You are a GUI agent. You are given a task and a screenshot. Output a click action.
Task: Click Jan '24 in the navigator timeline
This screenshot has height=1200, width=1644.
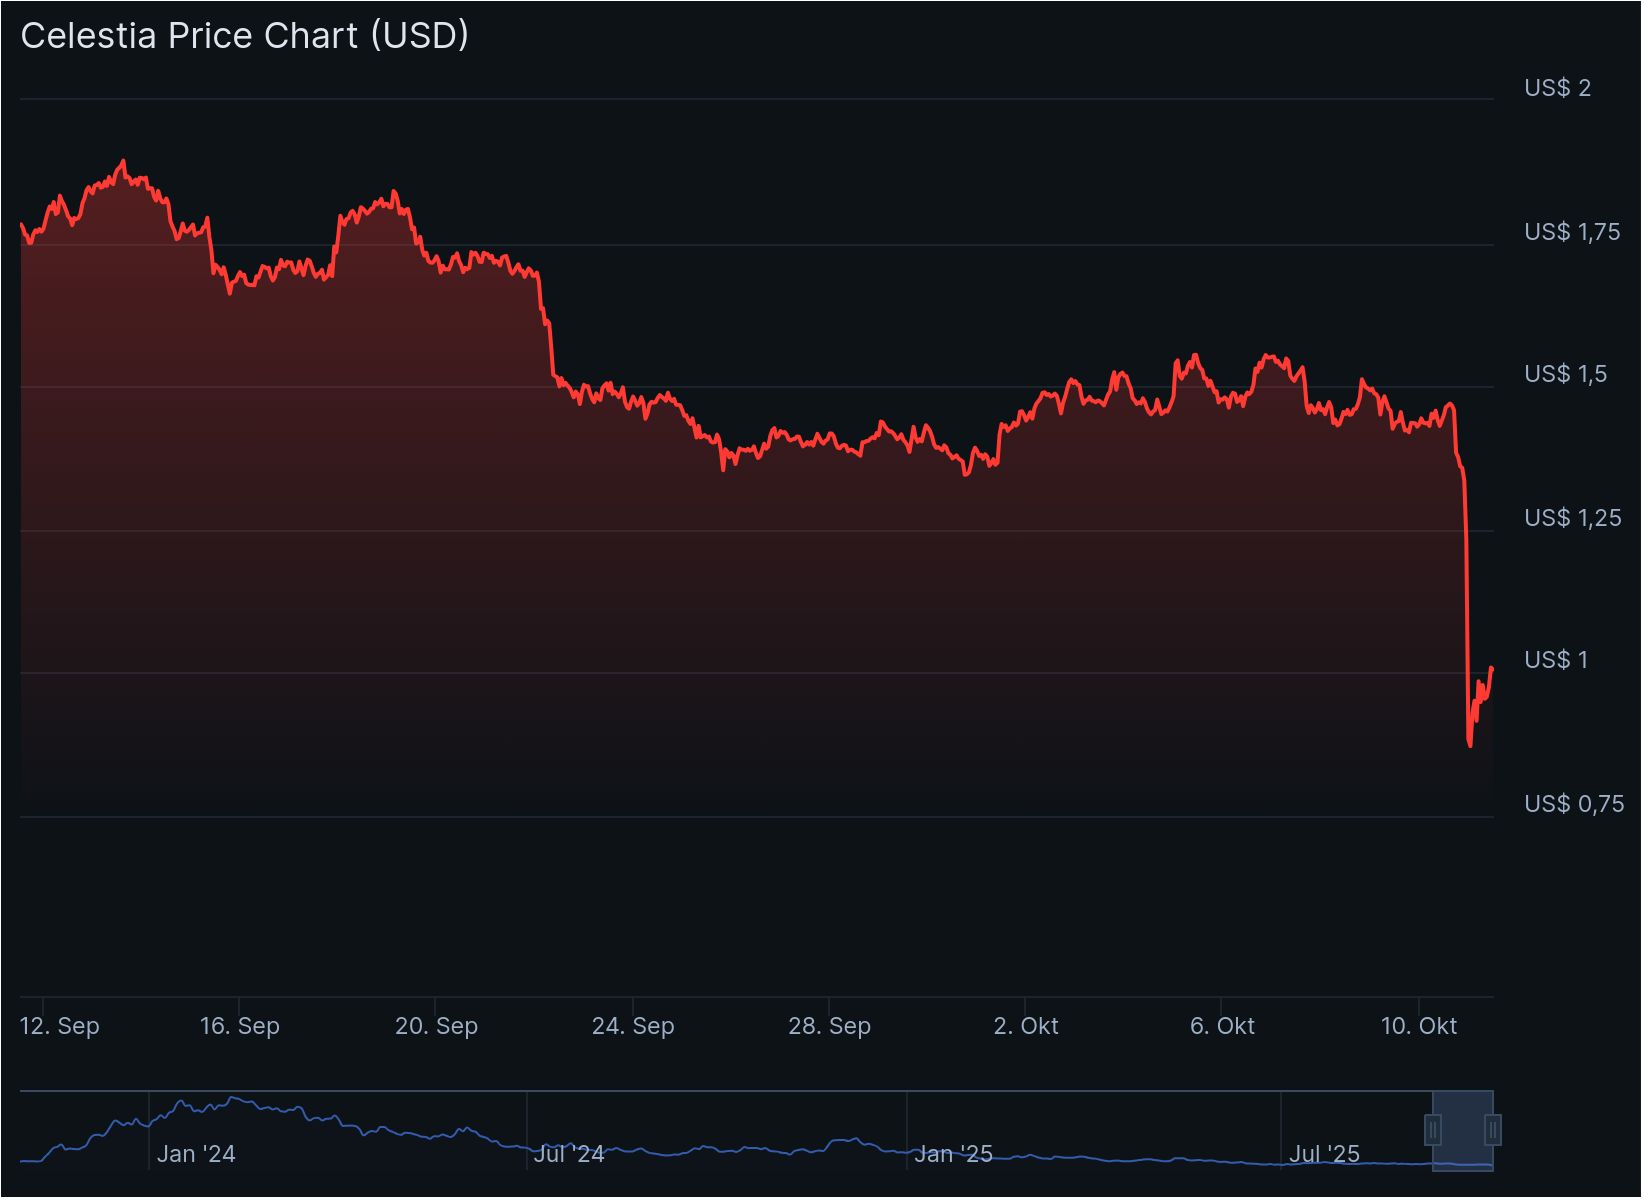click(196, 1154)
